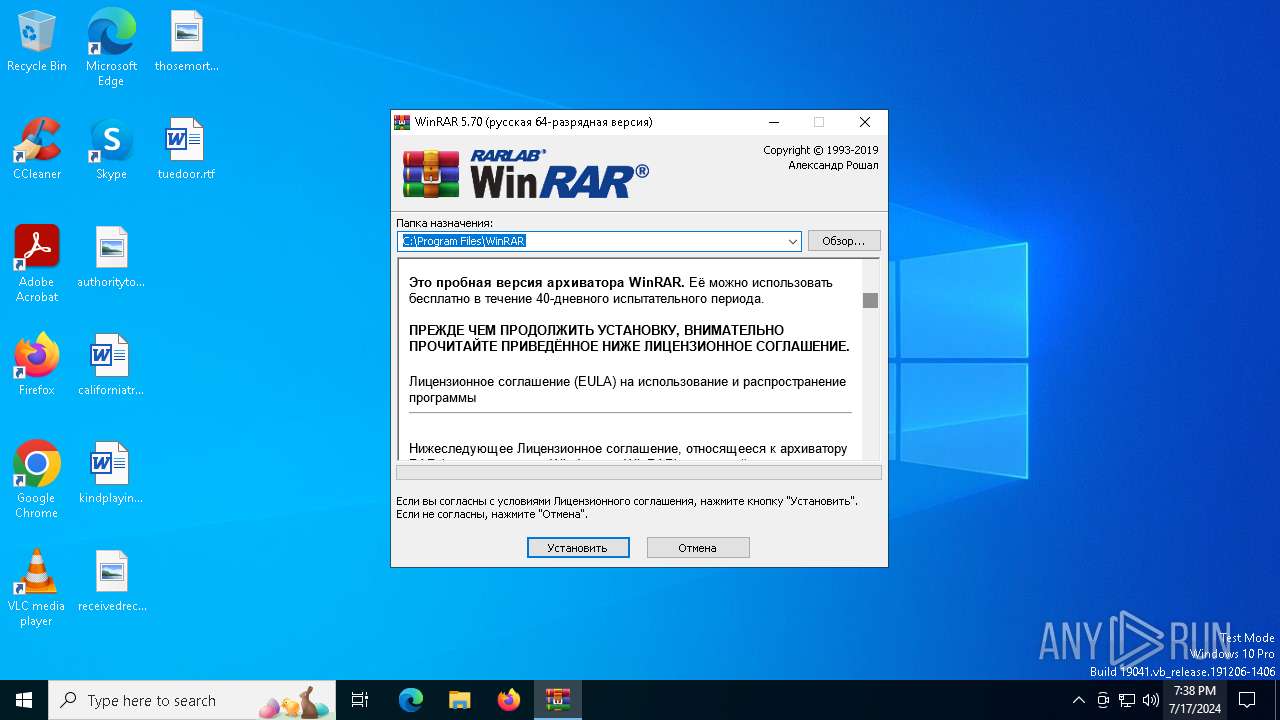The height and width of the screenshot is (720, 1280).
Task: Minimize the WinRAR installer window
Action: pyautogui.click(x=774, y=122)
